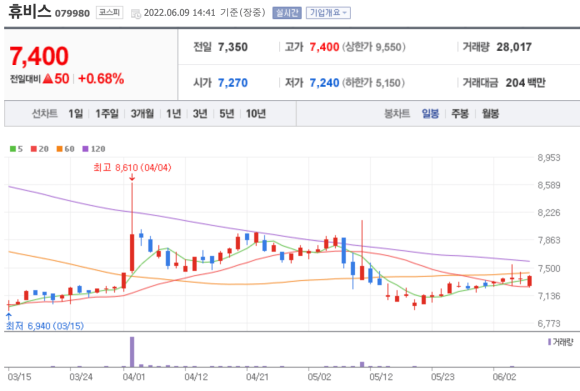
Task: Select the 3개월 line chart tab
Action: [x=142, y=114]
